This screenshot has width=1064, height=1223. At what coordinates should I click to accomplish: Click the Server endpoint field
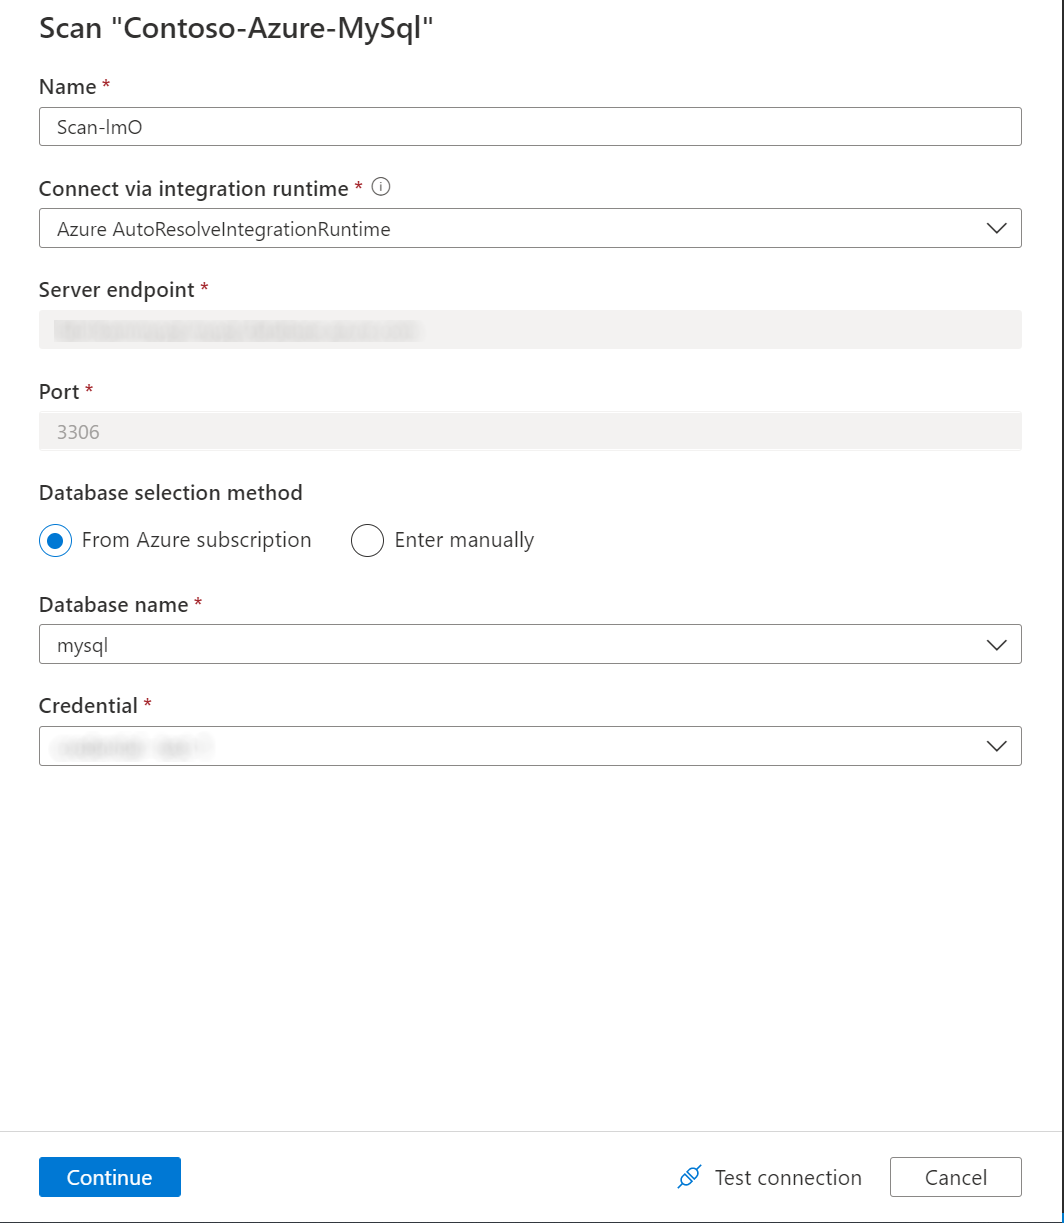coord(530,329)
